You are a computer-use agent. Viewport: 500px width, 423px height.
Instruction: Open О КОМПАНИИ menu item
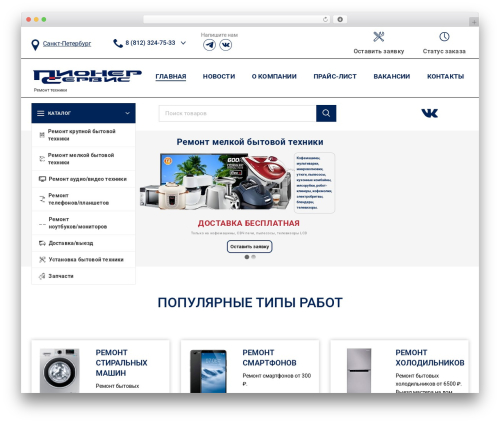pos(274,76)
